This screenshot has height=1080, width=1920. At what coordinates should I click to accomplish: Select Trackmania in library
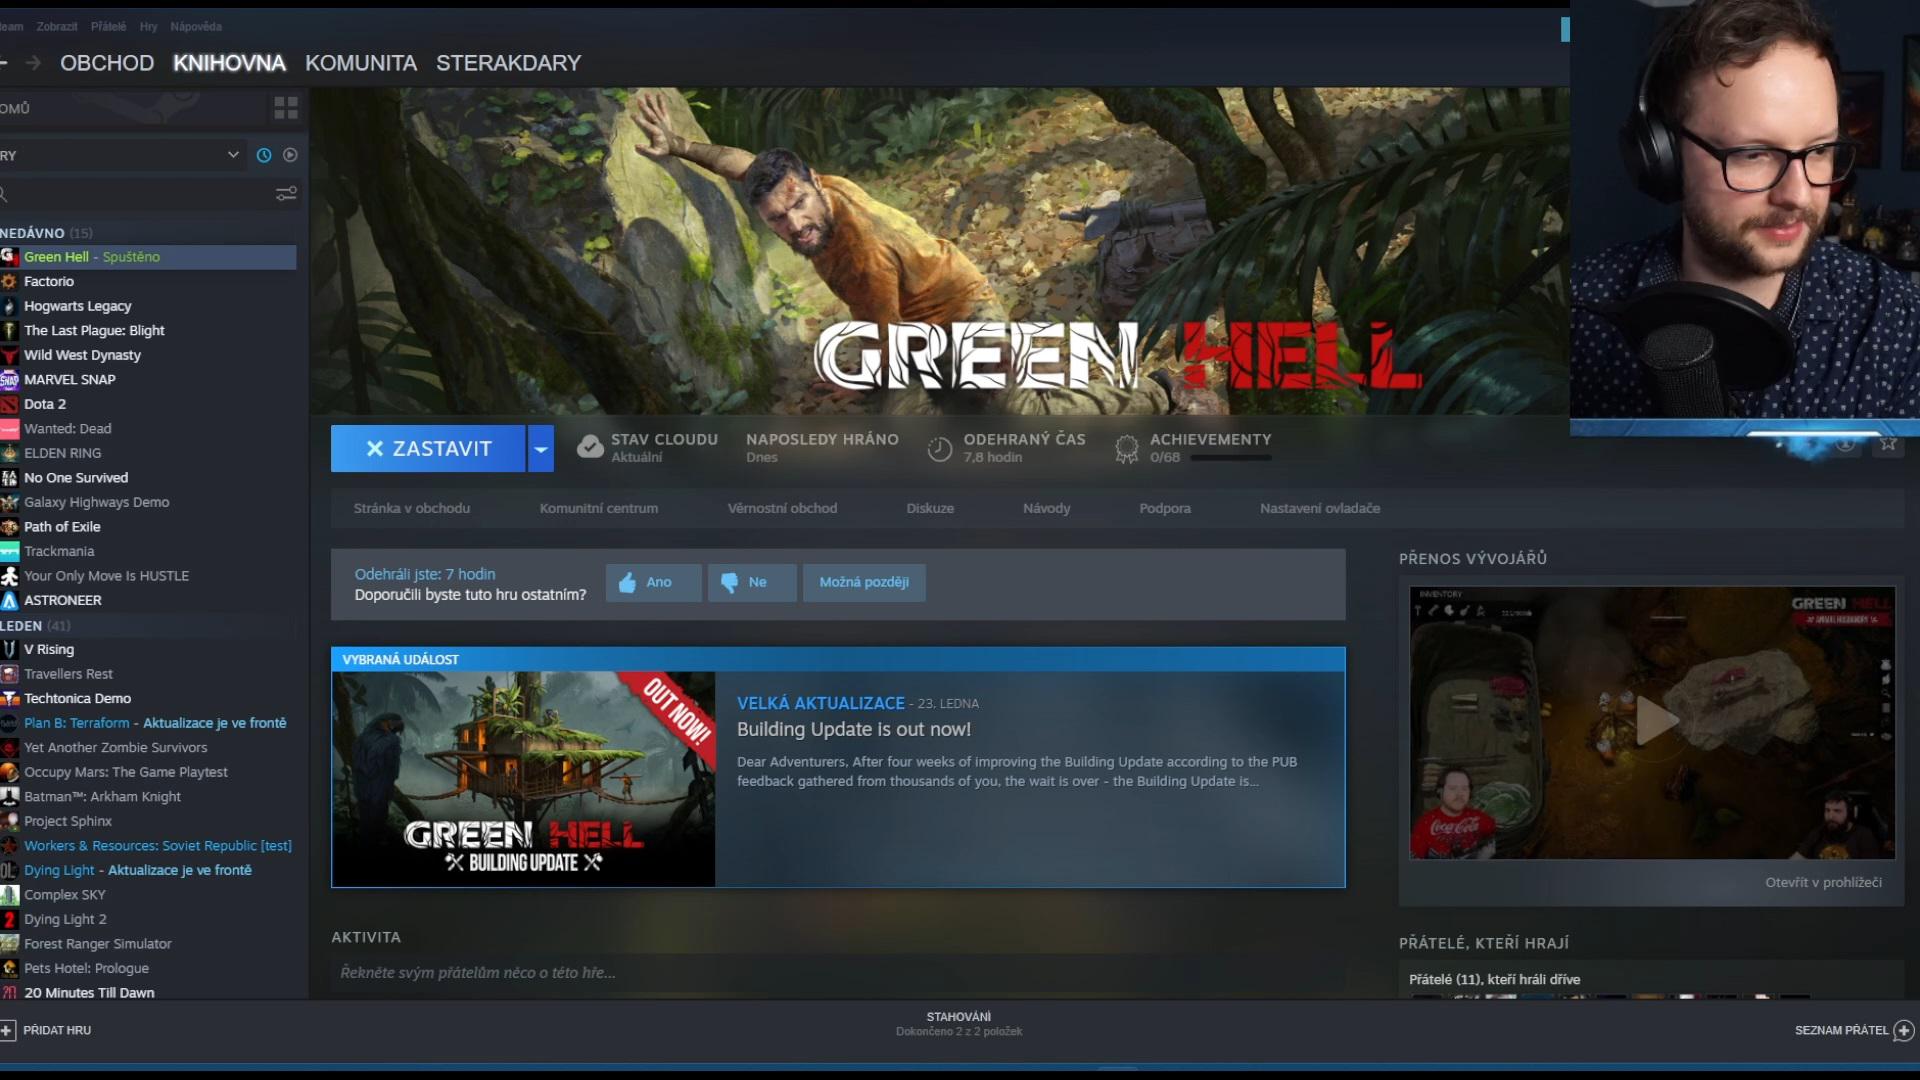click(59, 551)
